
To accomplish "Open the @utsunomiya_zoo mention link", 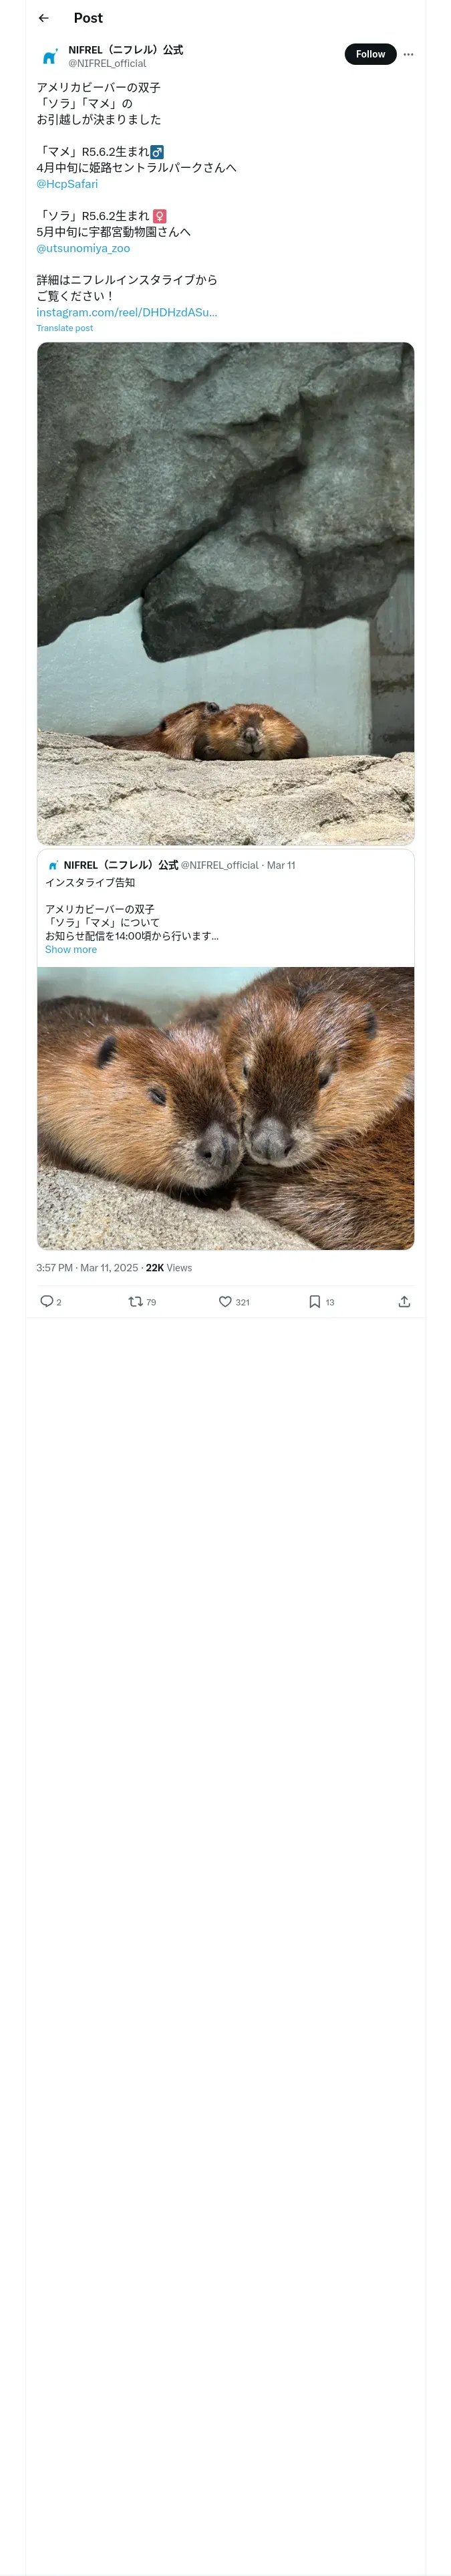I will [x=83, y=248].
